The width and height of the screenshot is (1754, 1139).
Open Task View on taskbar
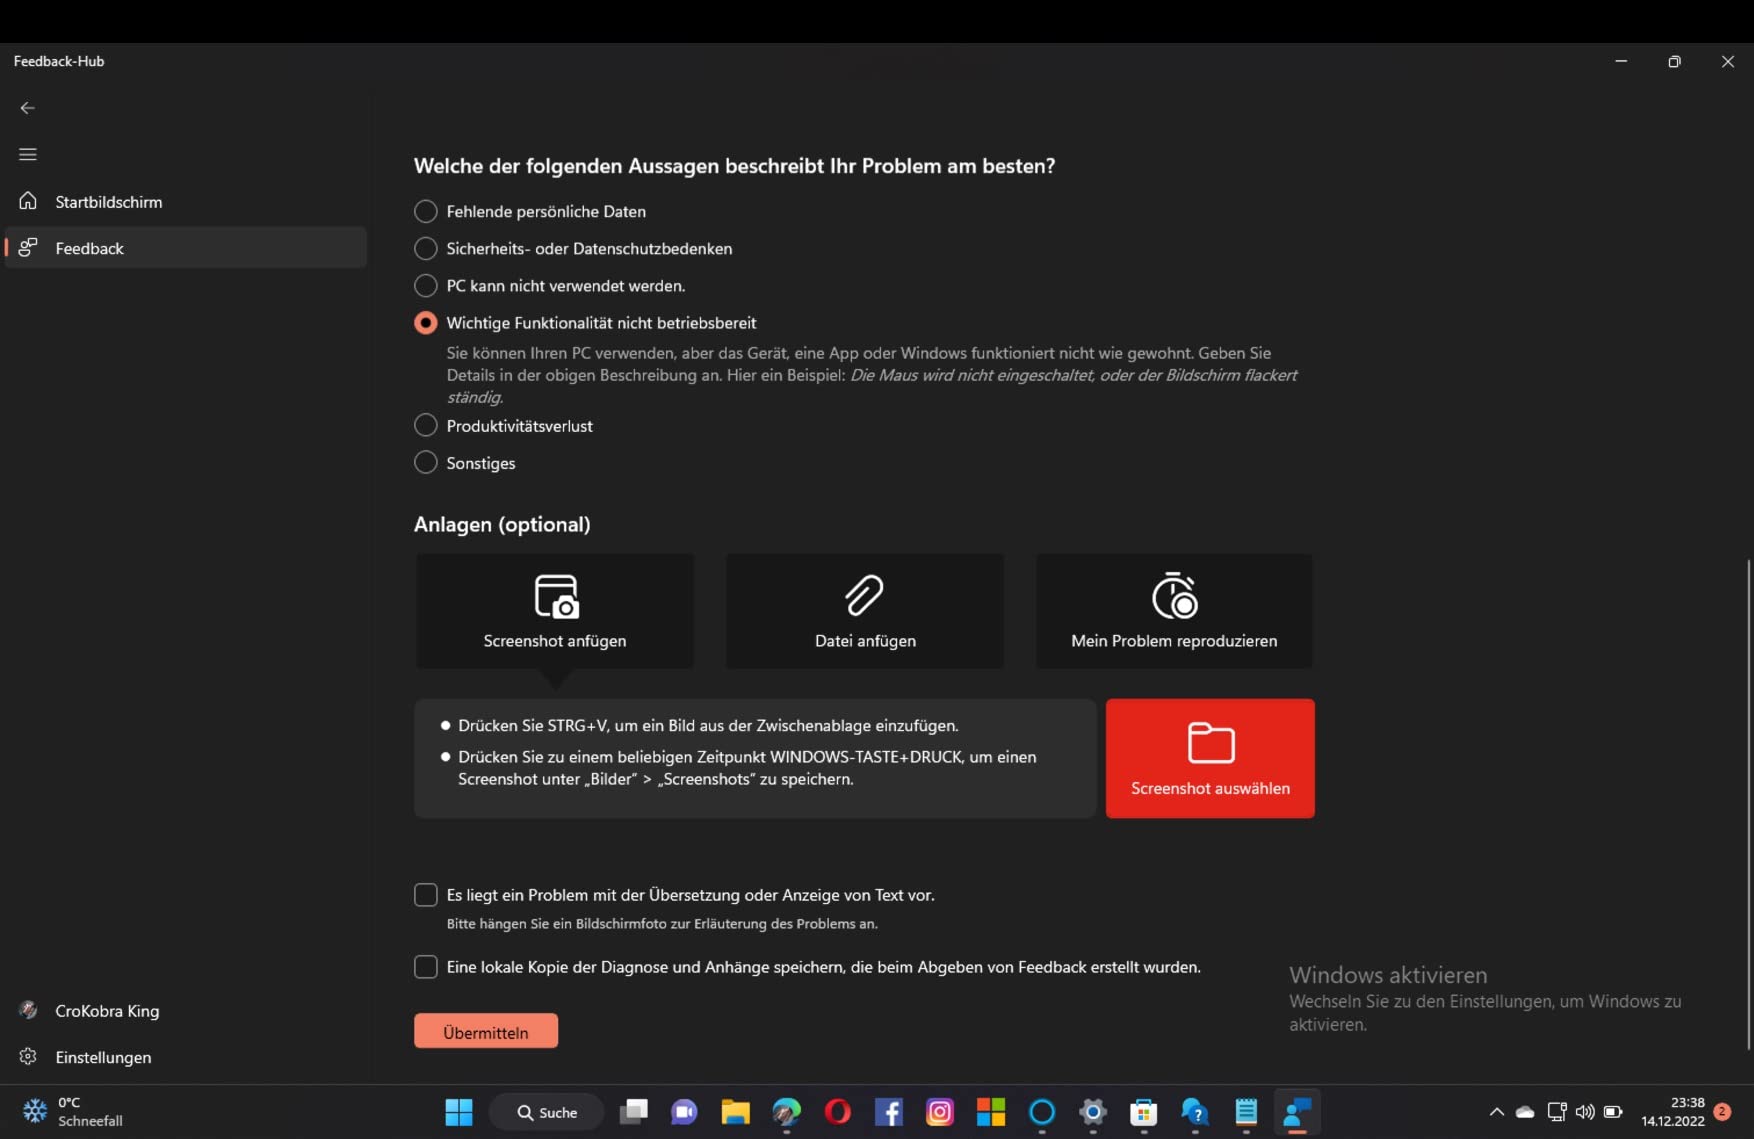[x=634, y=1112]
